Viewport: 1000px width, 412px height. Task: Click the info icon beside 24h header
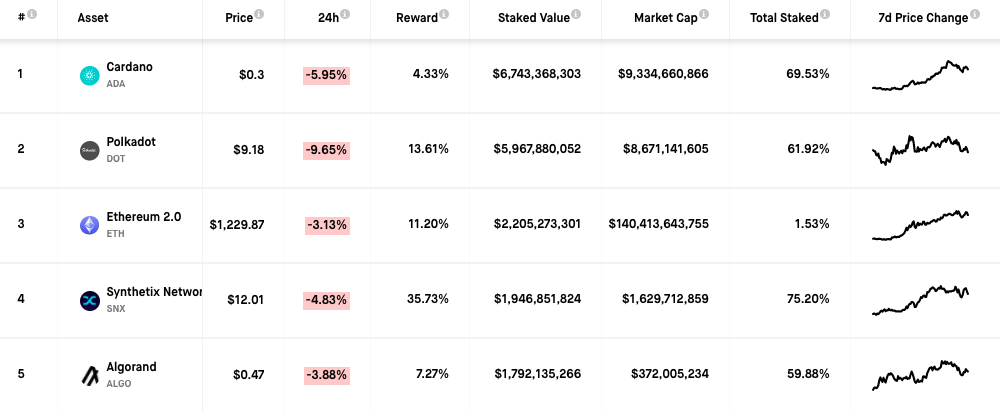click(x=345, y=15)
